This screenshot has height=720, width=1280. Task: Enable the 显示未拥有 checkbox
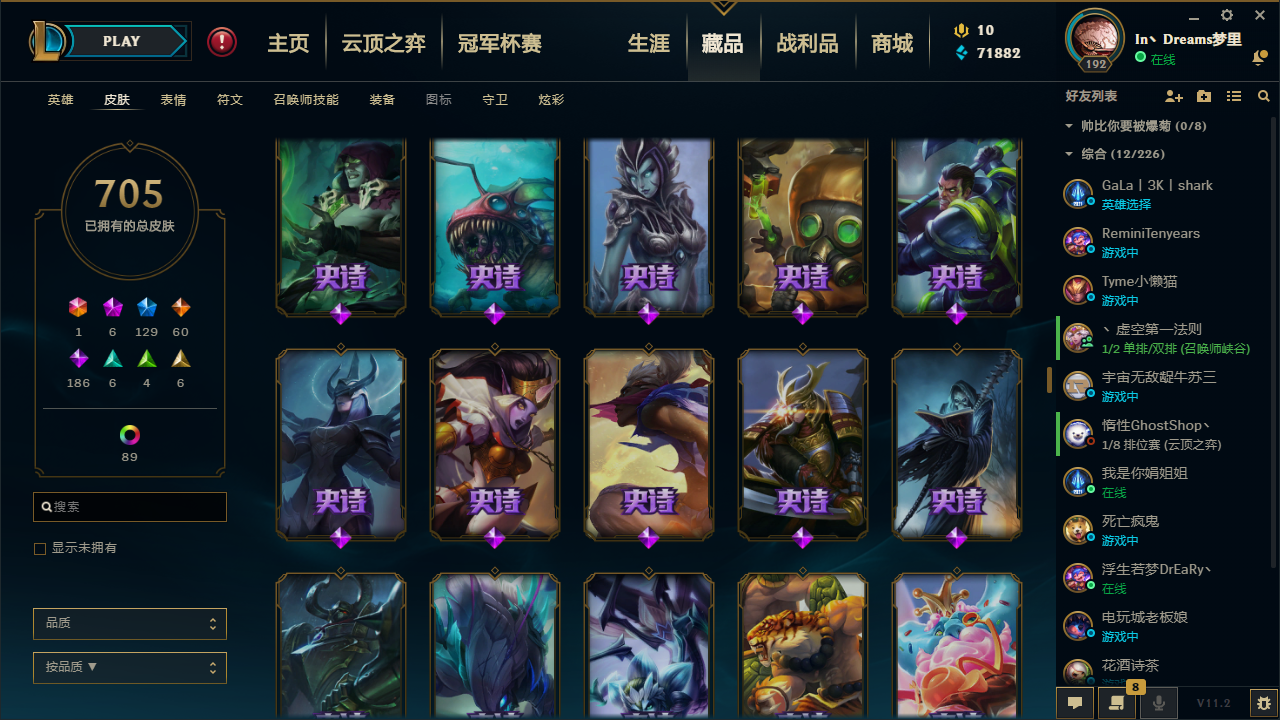(x=40, y=549)
